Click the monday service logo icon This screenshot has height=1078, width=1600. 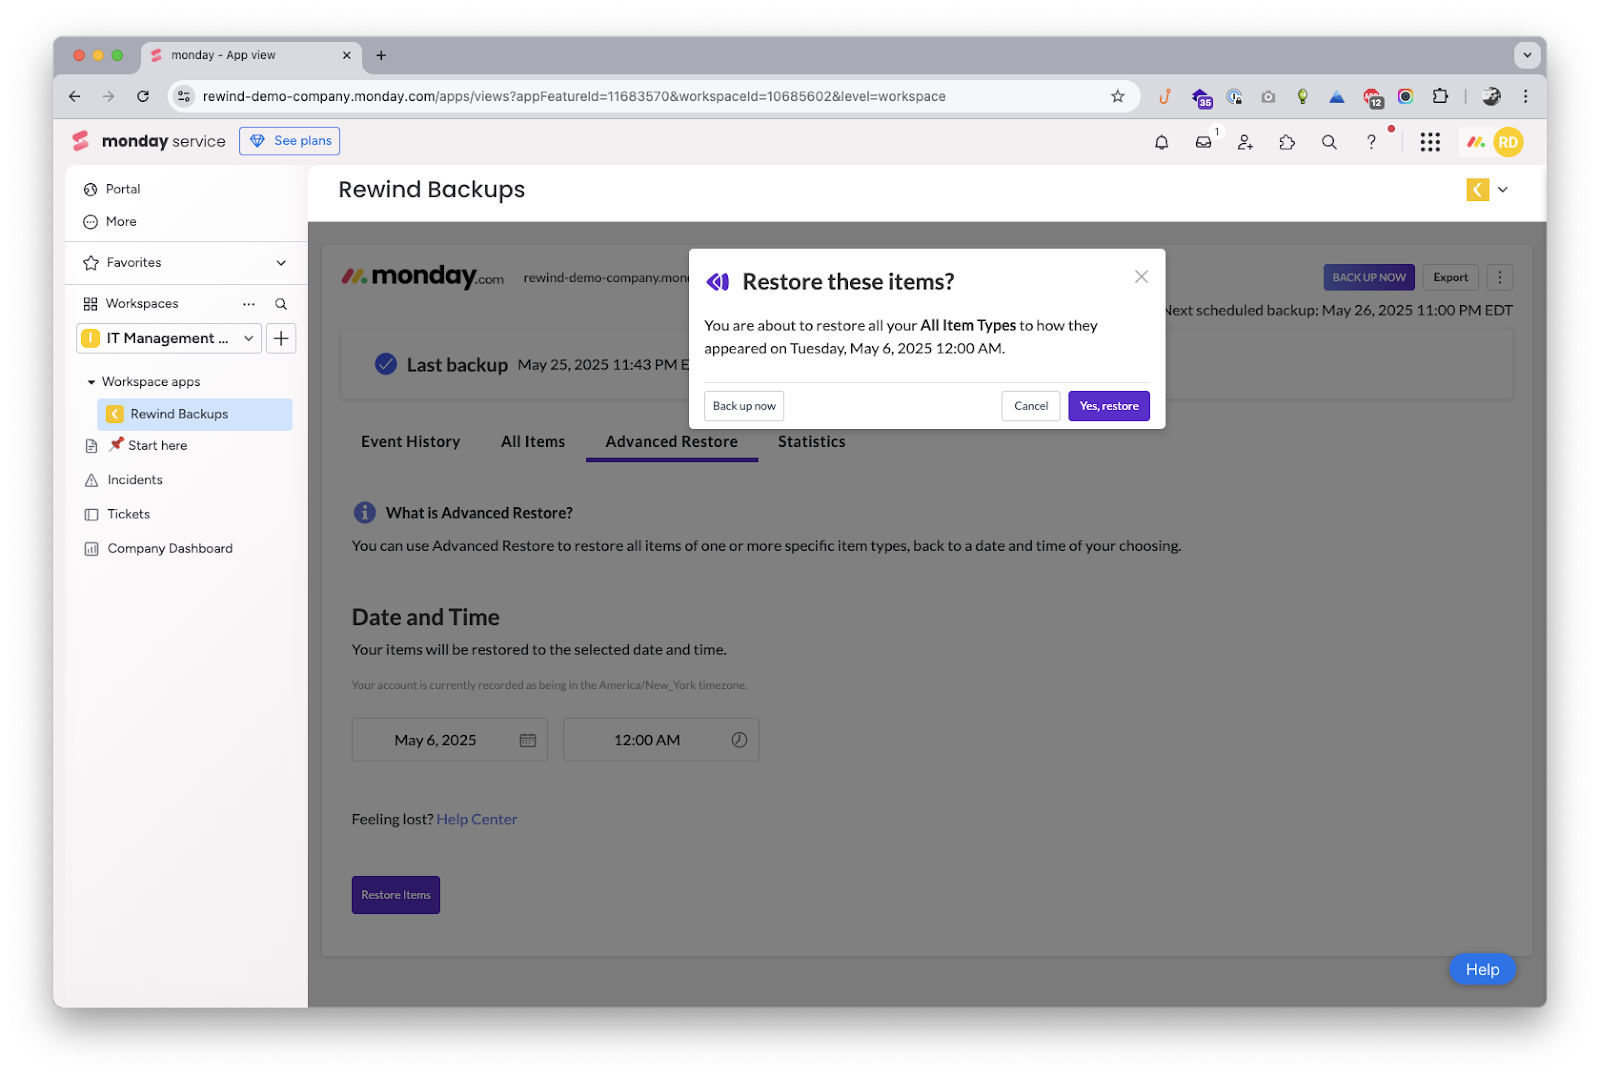click(x=81, y=141)
